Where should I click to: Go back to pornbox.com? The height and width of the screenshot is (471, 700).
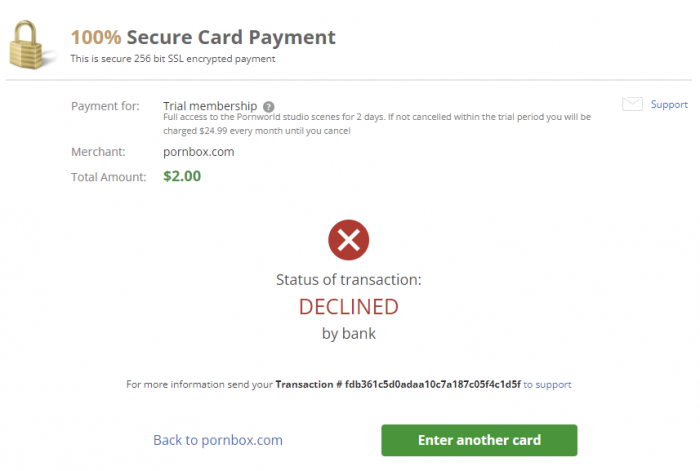coord(218,440)
